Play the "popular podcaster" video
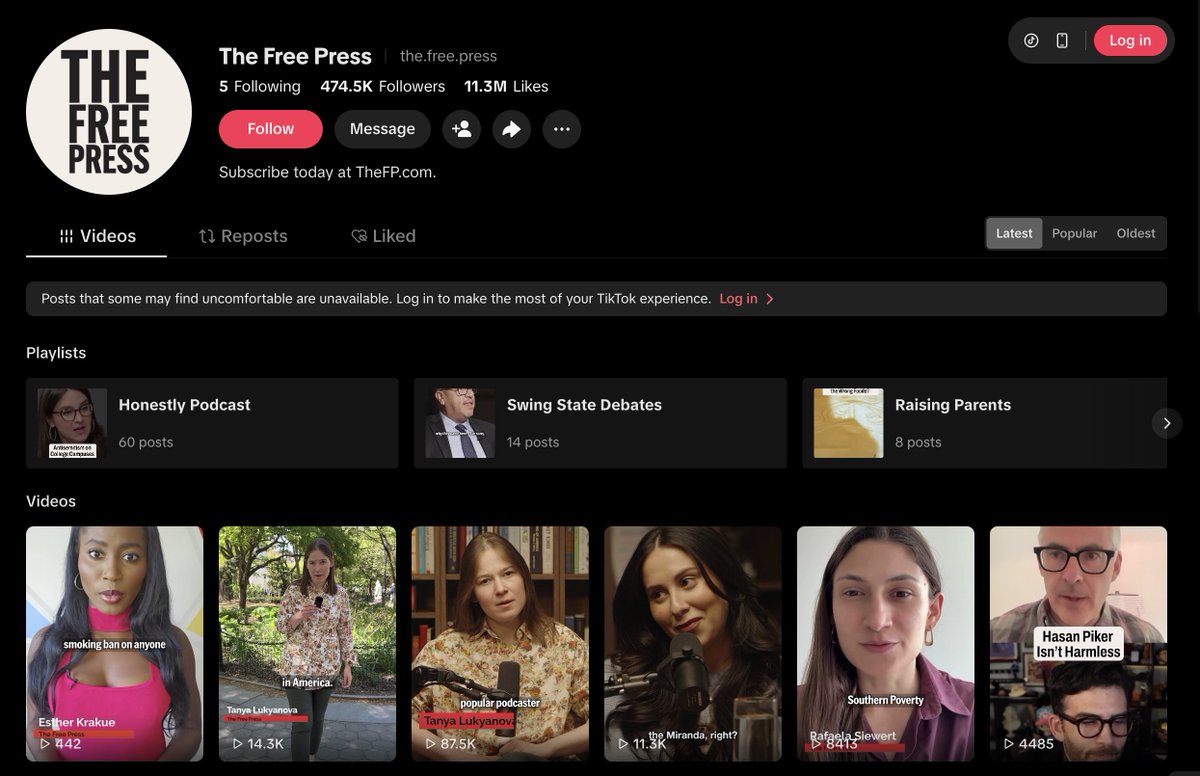Screen dimensions: 1200x776 (x=500, y=644)
